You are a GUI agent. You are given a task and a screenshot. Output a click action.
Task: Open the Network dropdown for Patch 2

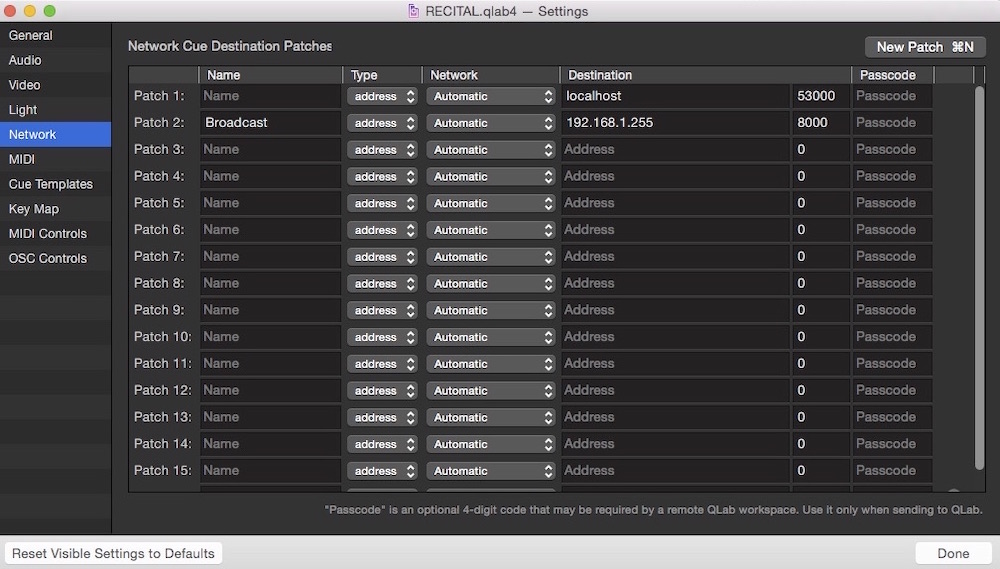pyautogui.click(x=490, y=123)
